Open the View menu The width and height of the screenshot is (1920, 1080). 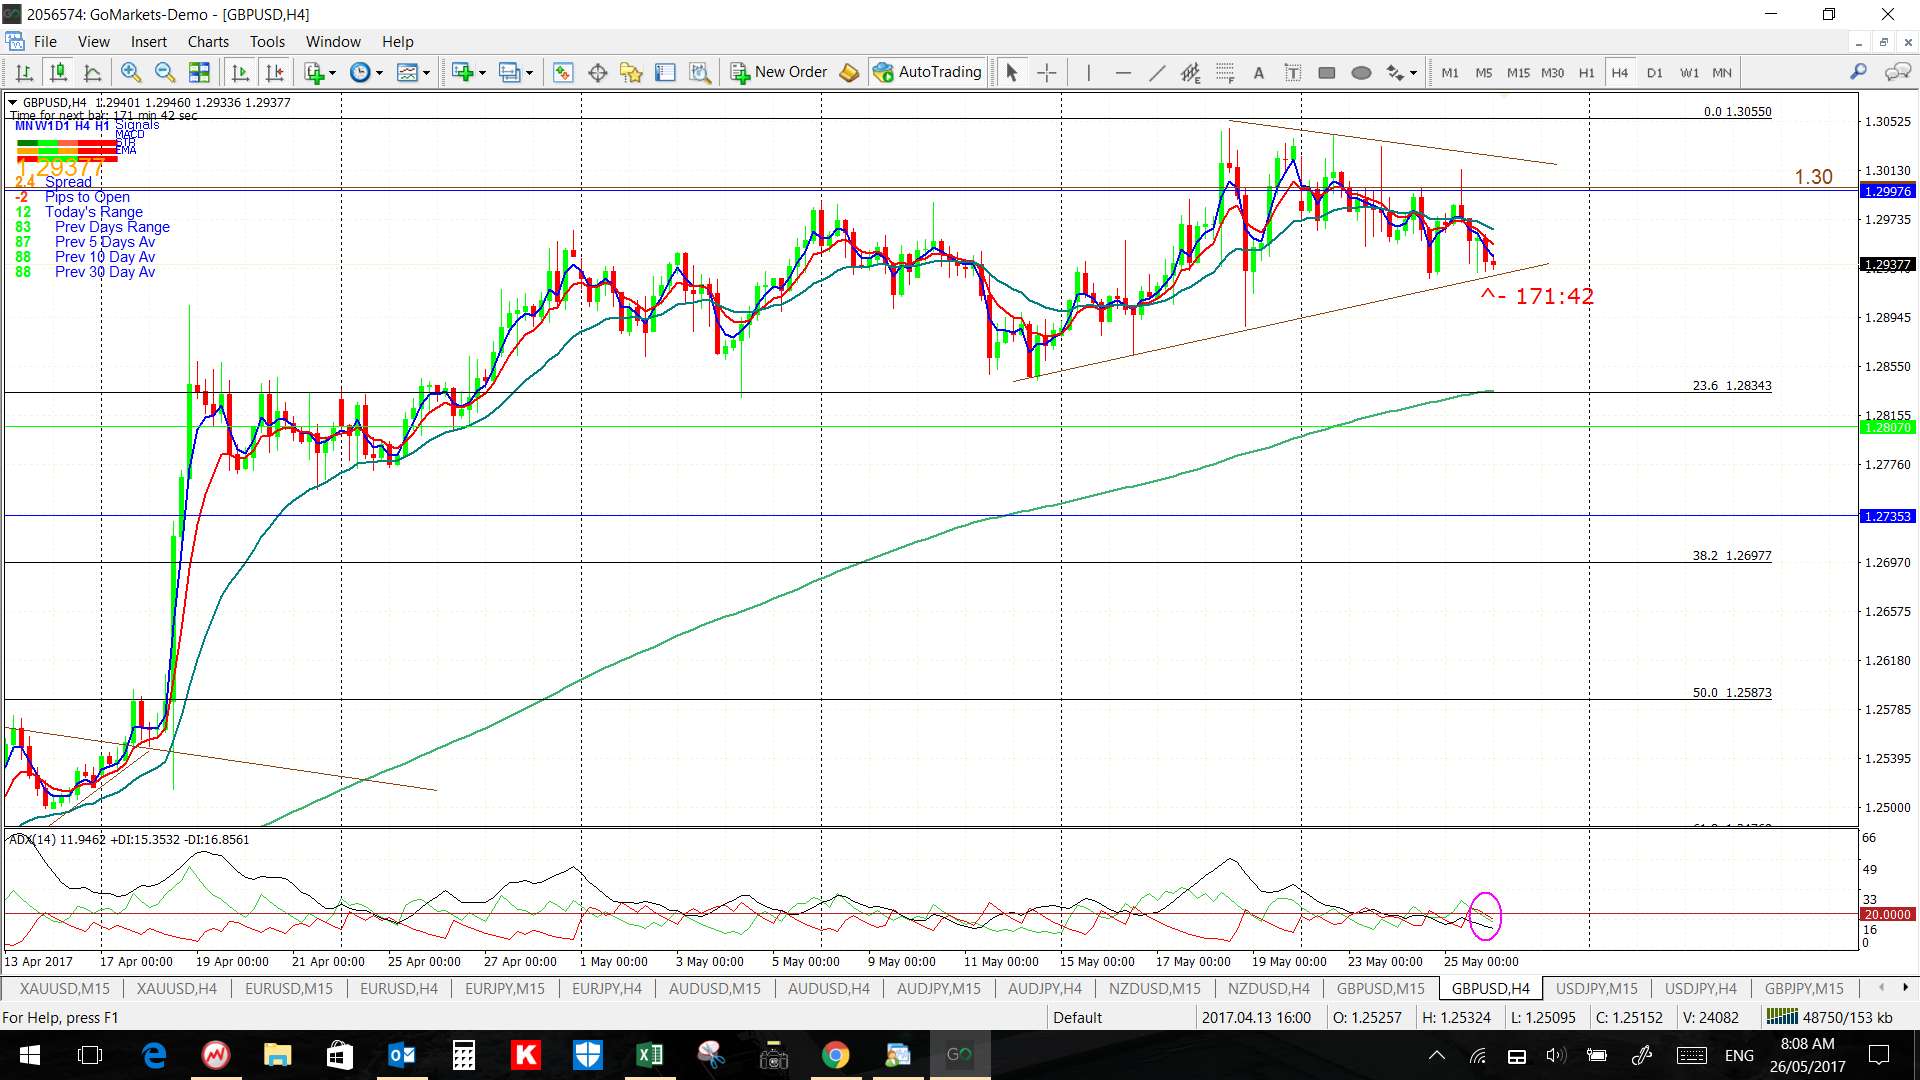click(94, 42)
